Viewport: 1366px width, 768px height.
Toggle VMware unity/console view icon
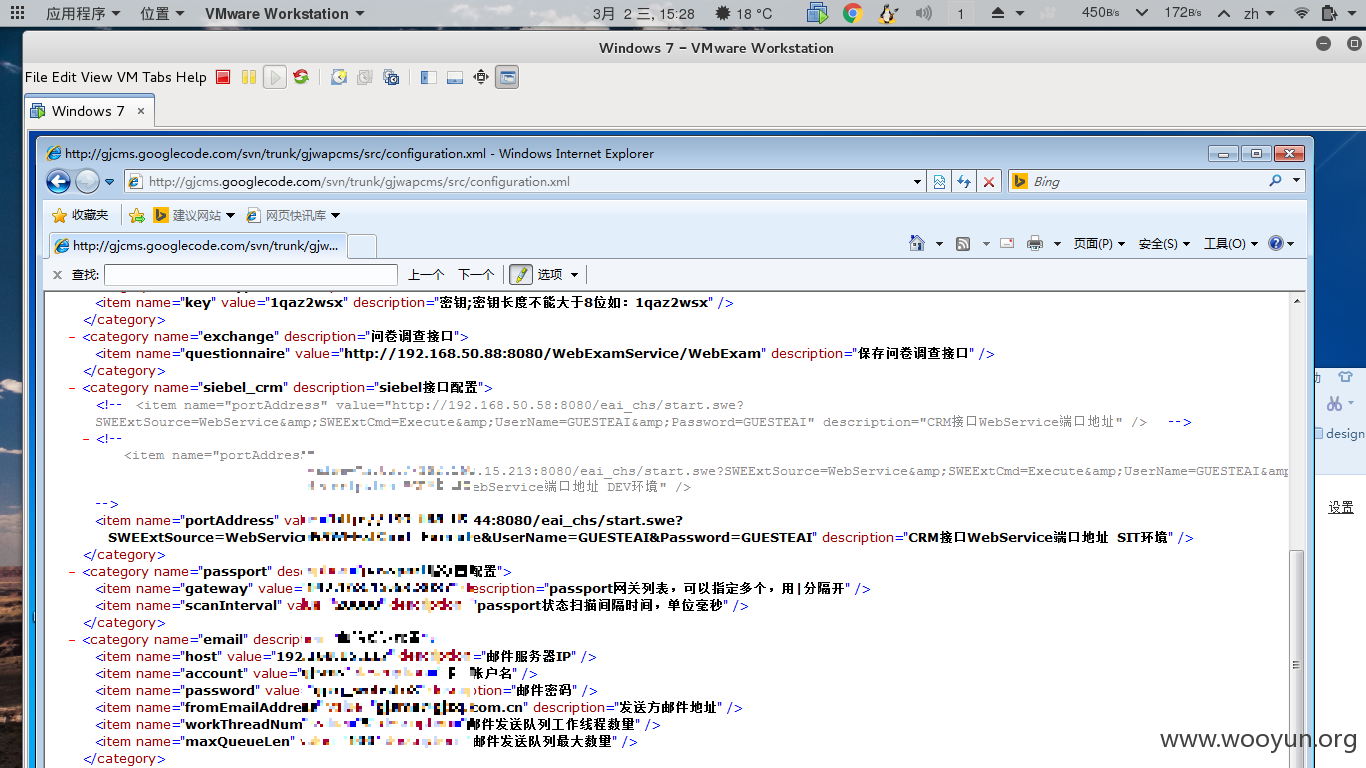(507, 77)
